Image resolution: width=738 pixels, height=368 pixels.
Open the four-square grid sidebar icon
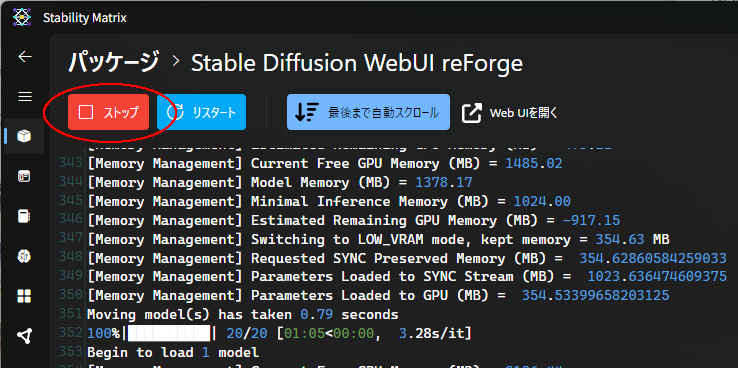(x=24, y=296)
